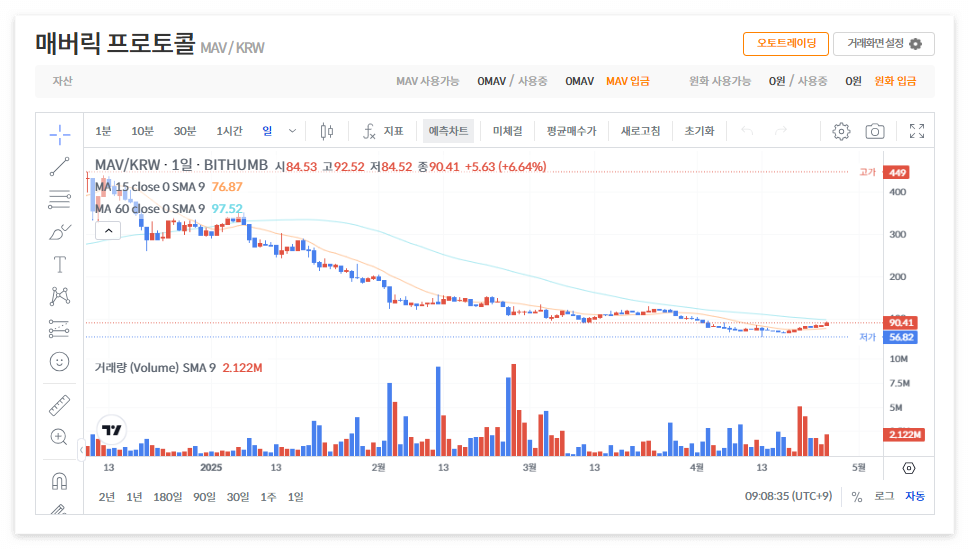Toggle the 예측차트 forecast chart
This screenshot has height=549, width=969.
(x=448, y=131)
